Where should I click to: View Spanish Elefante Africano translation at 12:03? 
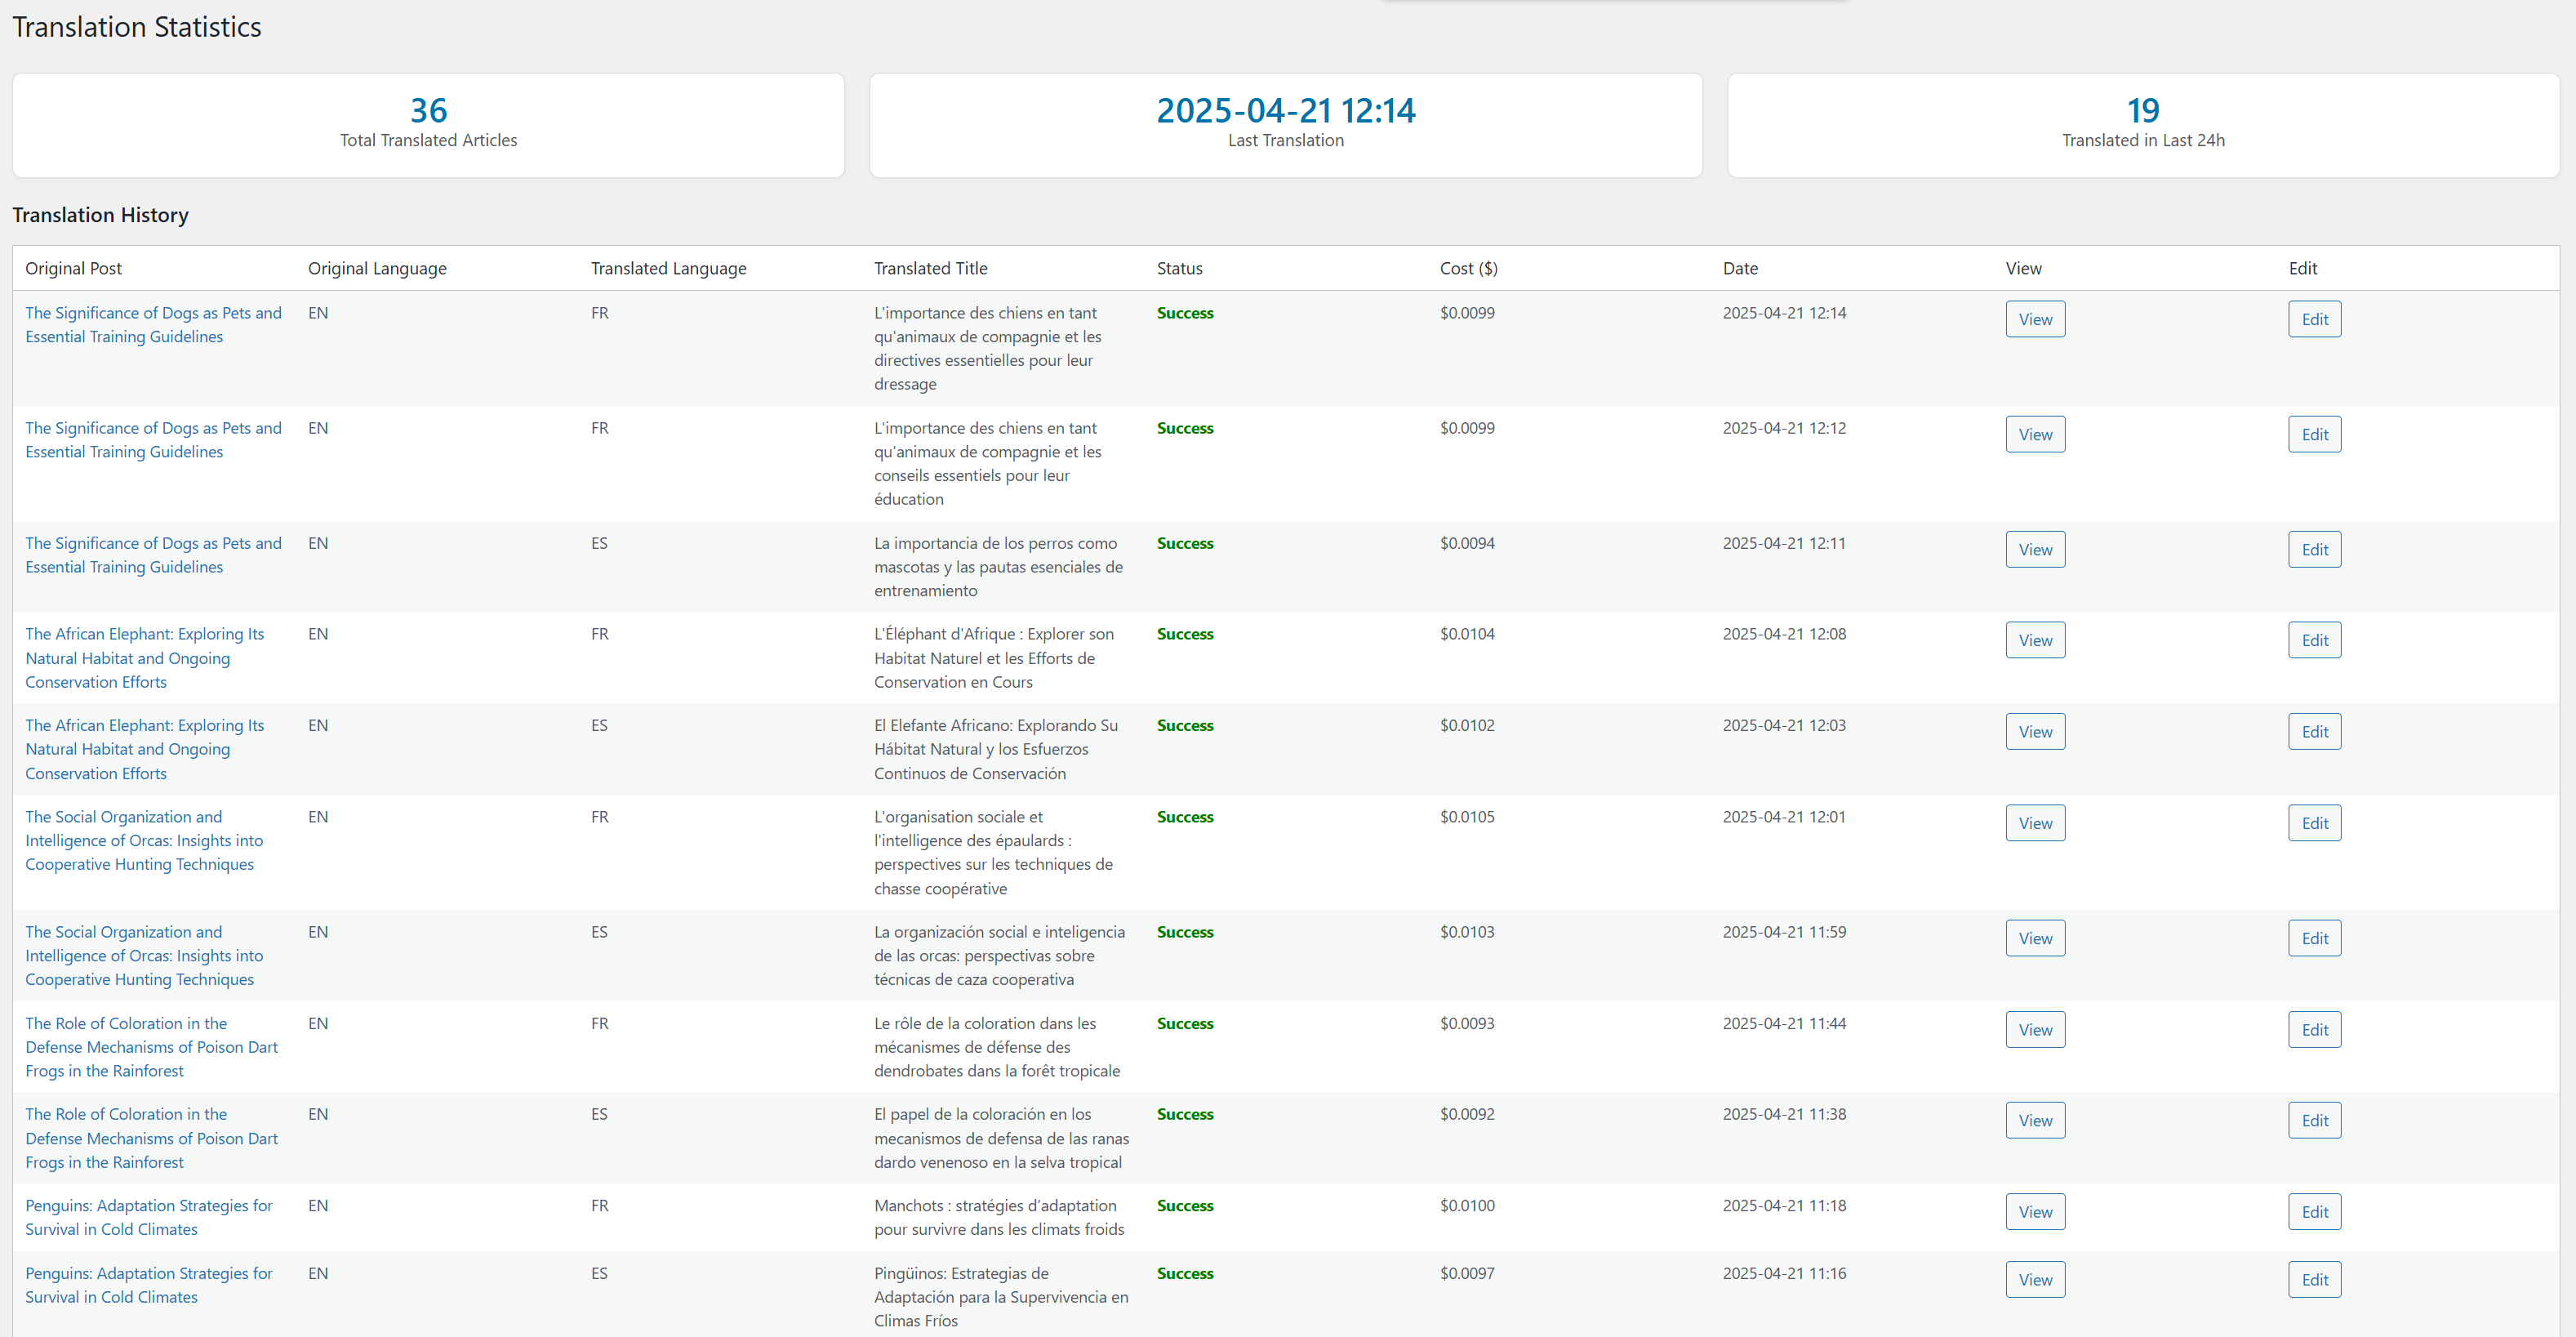click(x=2035, y=731)
